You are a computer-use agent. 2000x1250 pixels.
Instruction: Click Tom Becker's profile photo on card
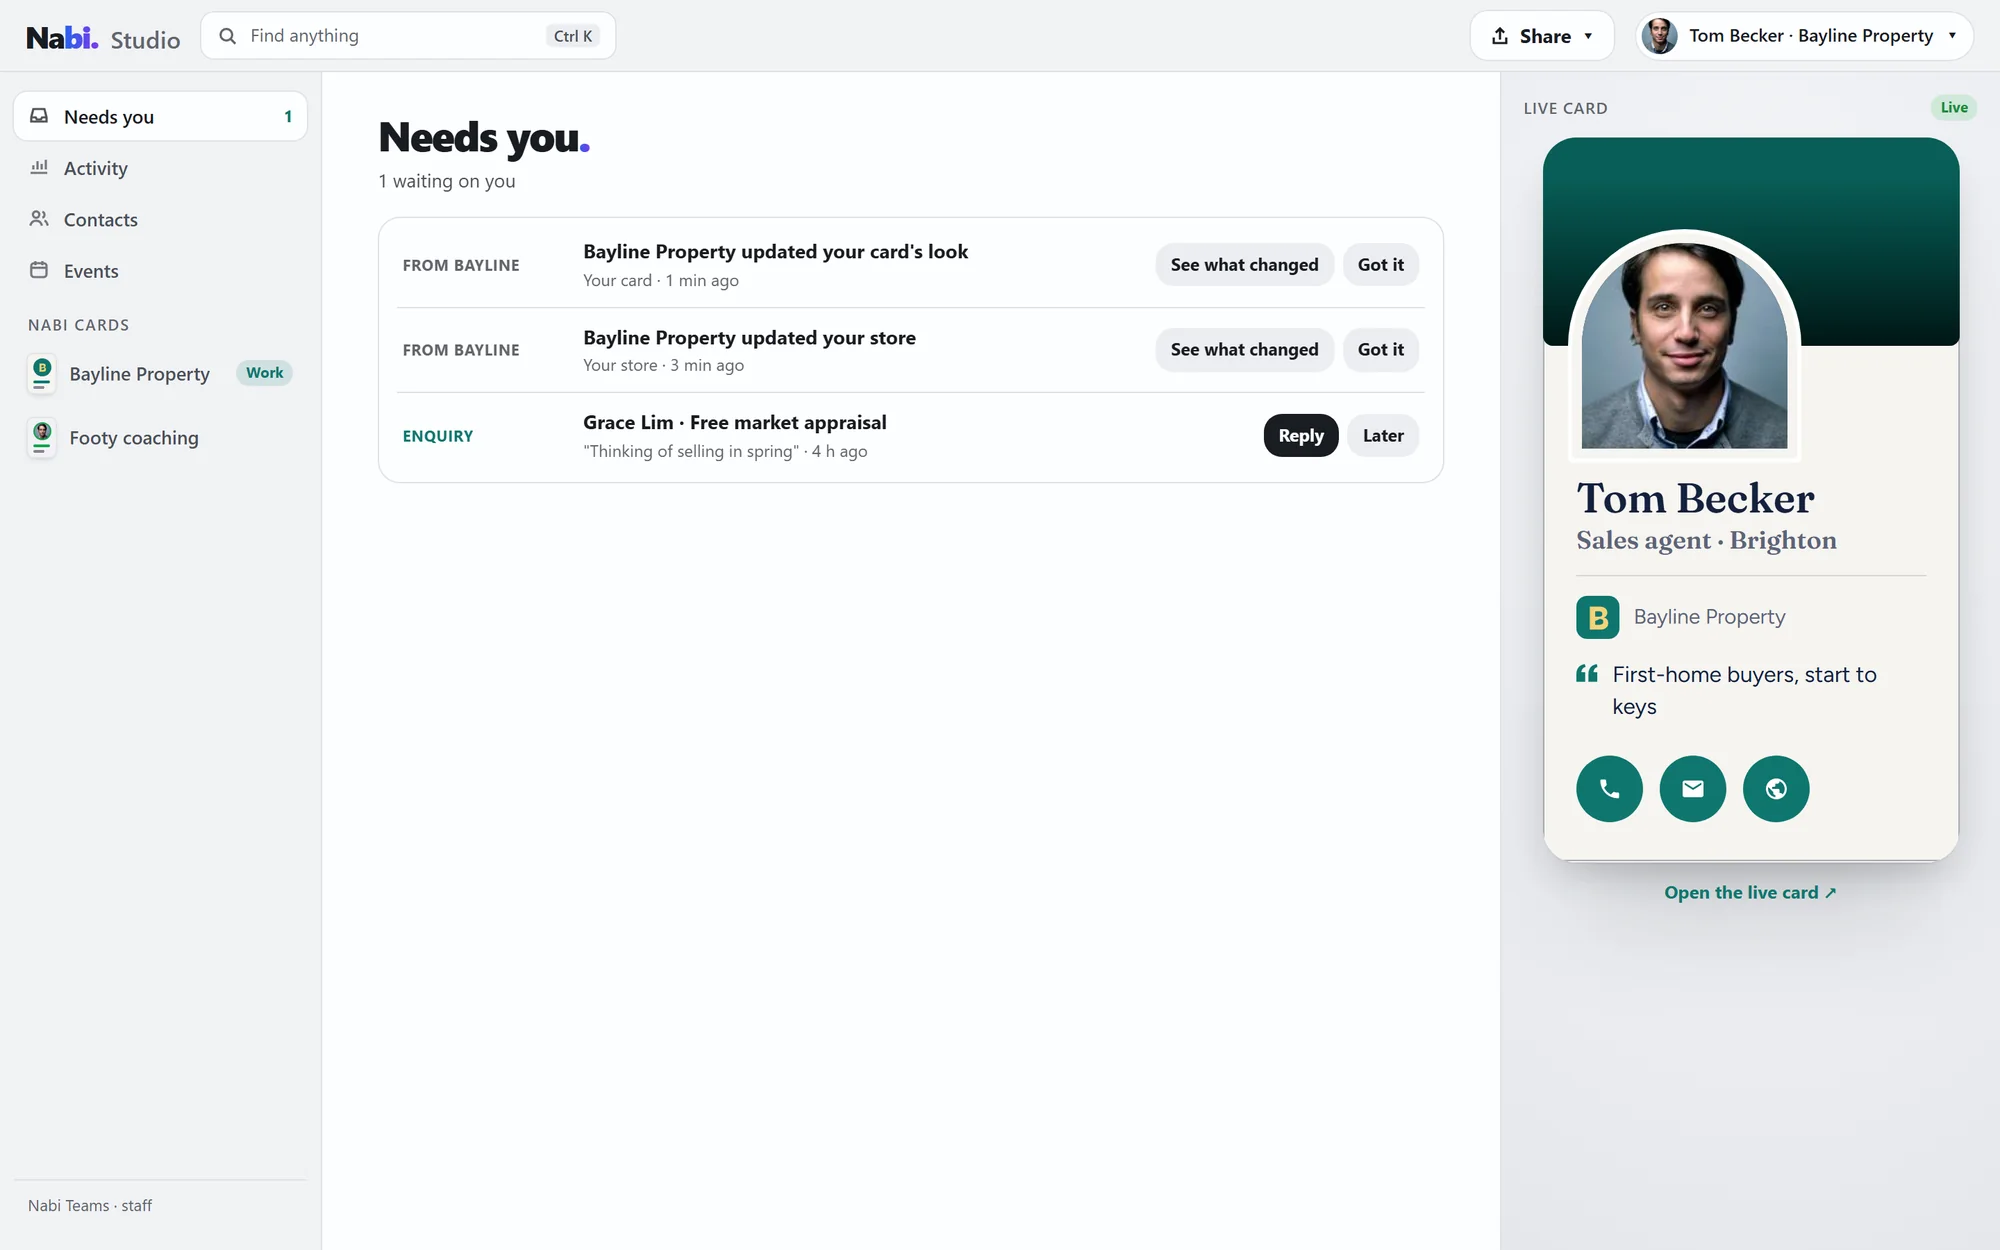point(1684,346)
